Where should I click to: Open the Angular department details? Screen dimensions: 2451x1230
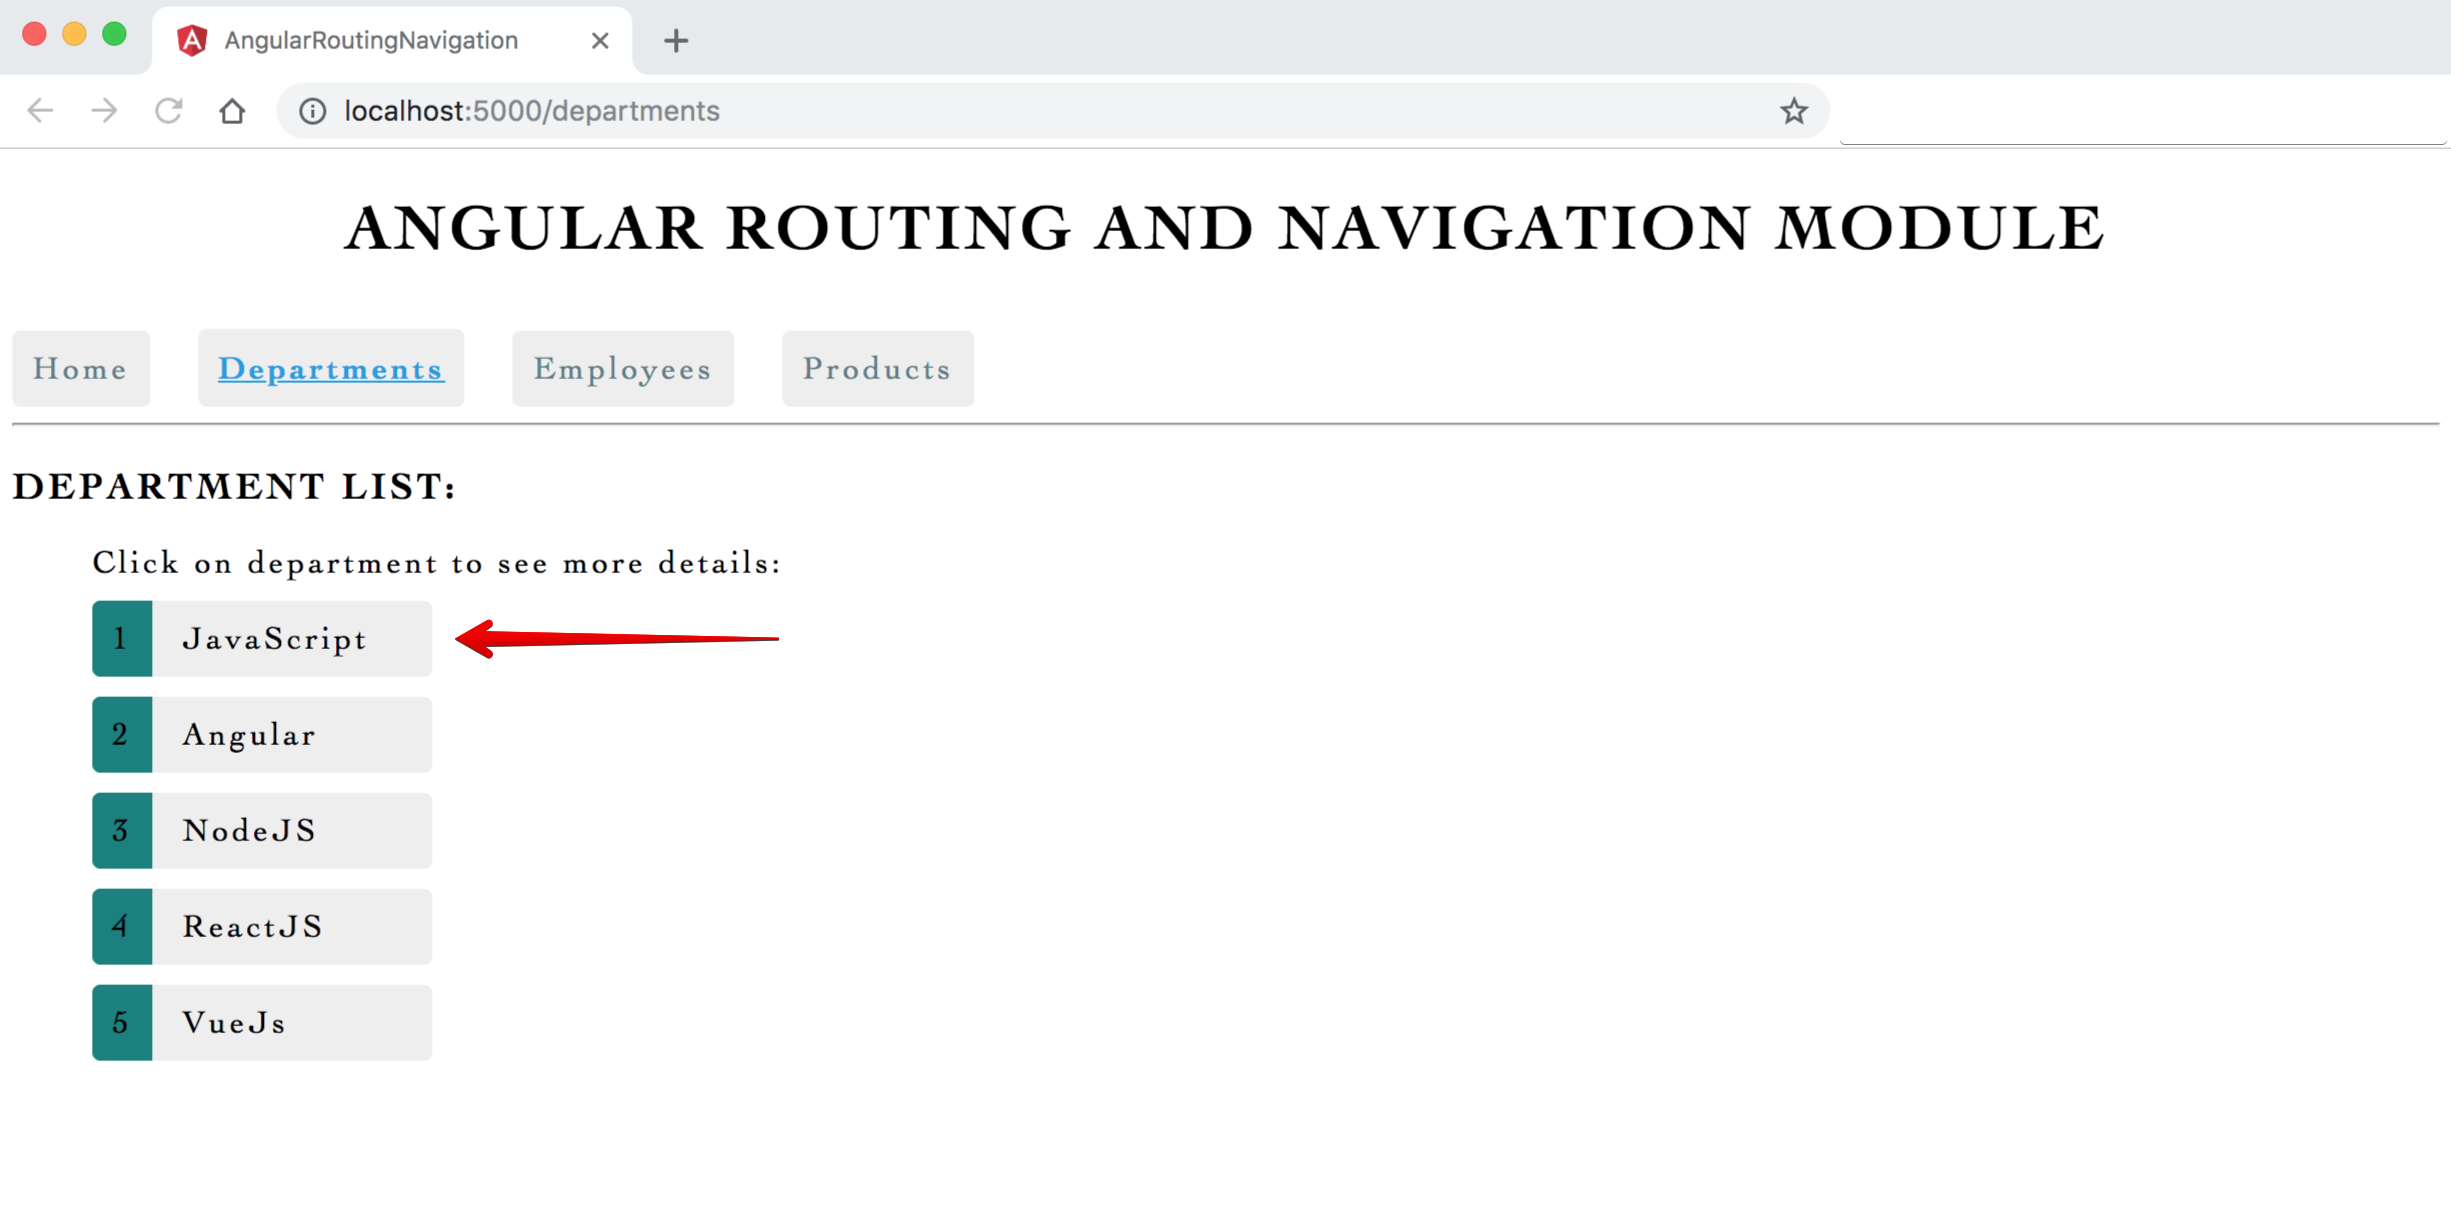(250, 735)
